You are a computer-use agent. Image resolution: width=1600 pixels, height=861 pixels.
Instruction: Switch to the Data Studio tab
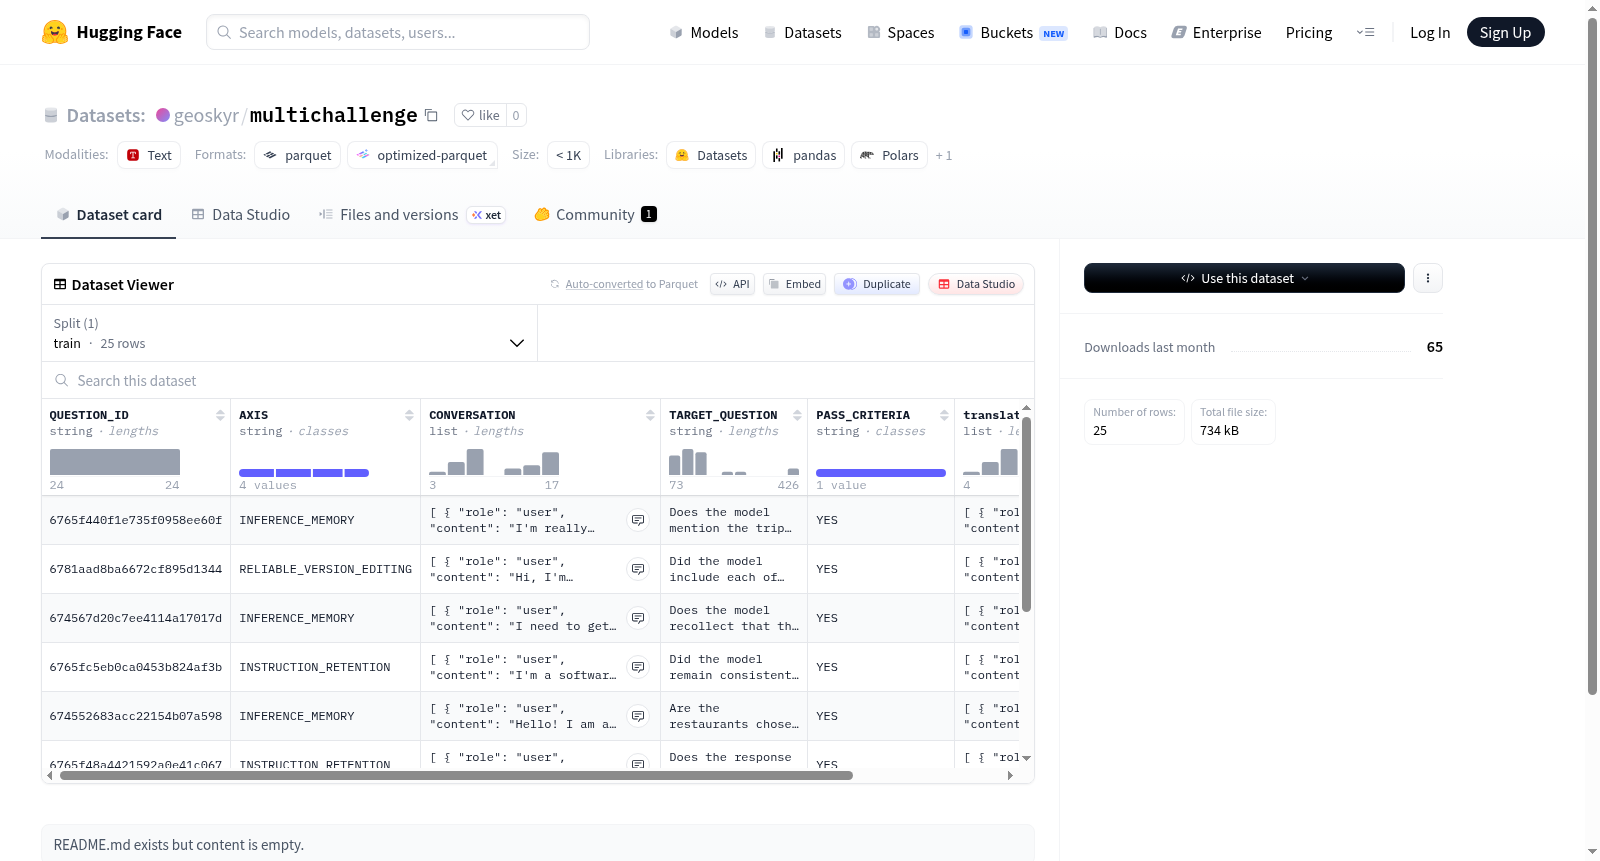tap(241, 214)
